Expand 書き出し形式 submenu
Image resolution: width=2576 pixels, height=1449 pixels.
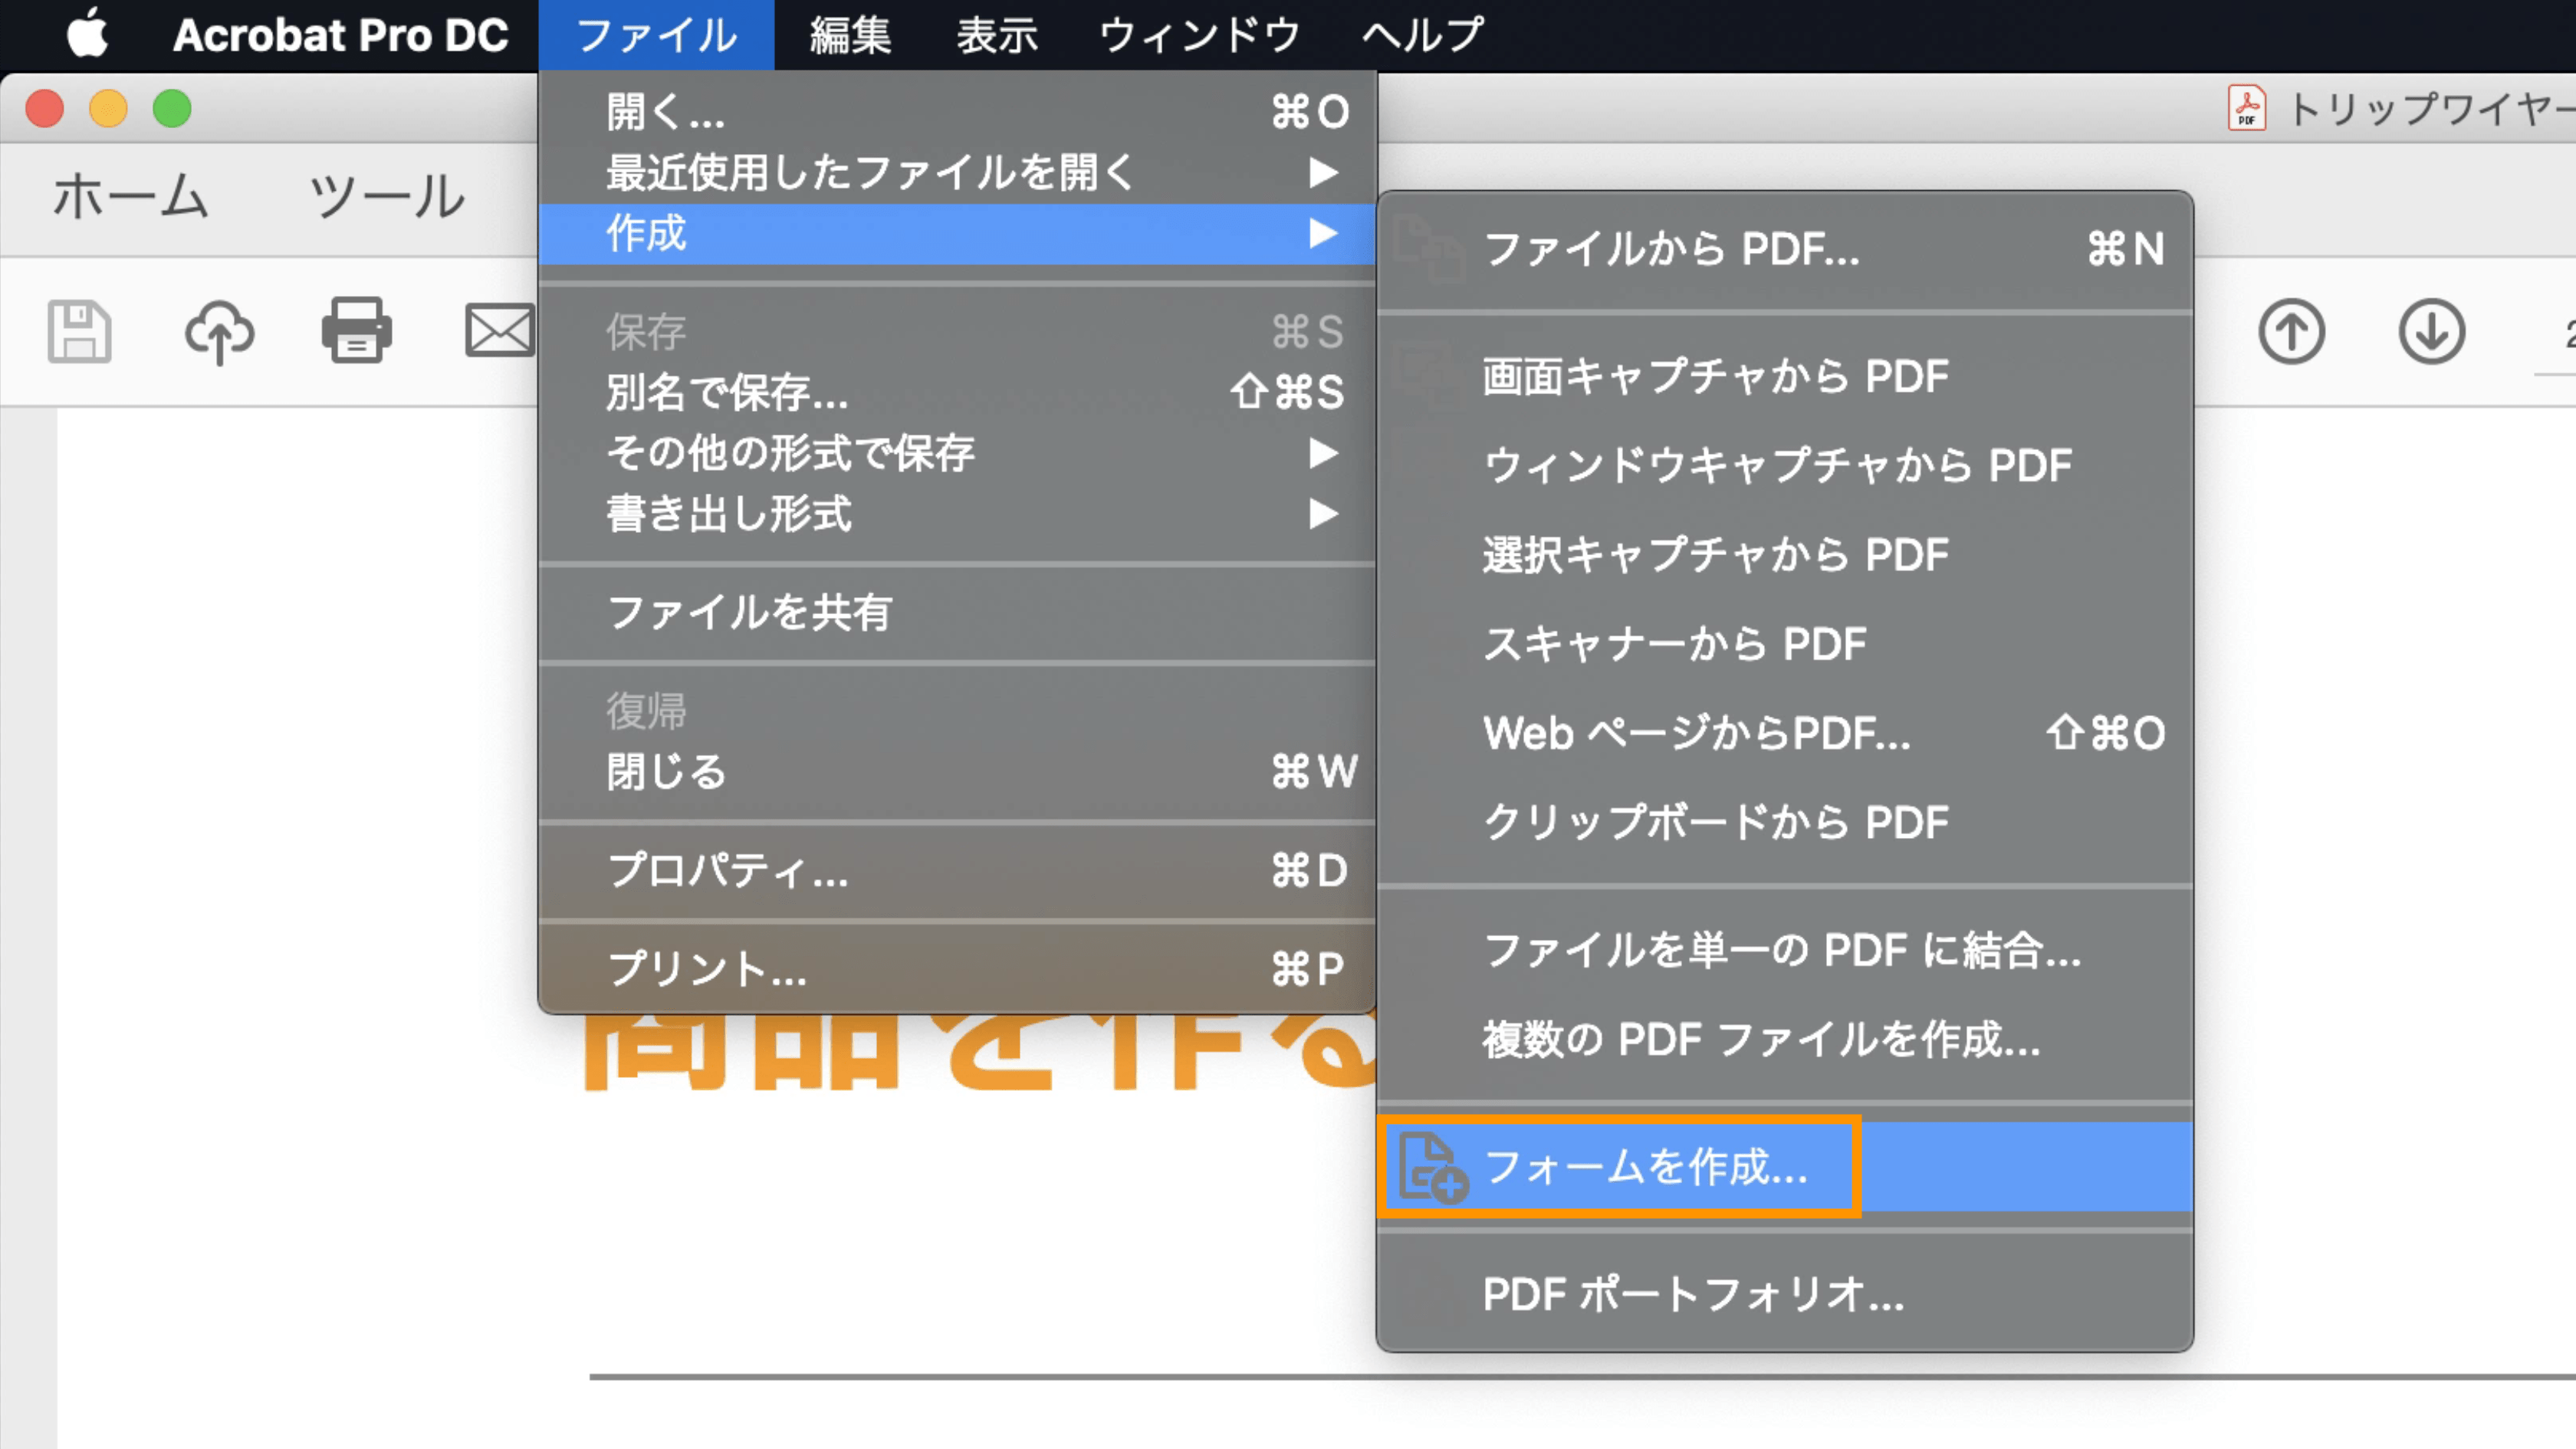[x=957, y=514]
